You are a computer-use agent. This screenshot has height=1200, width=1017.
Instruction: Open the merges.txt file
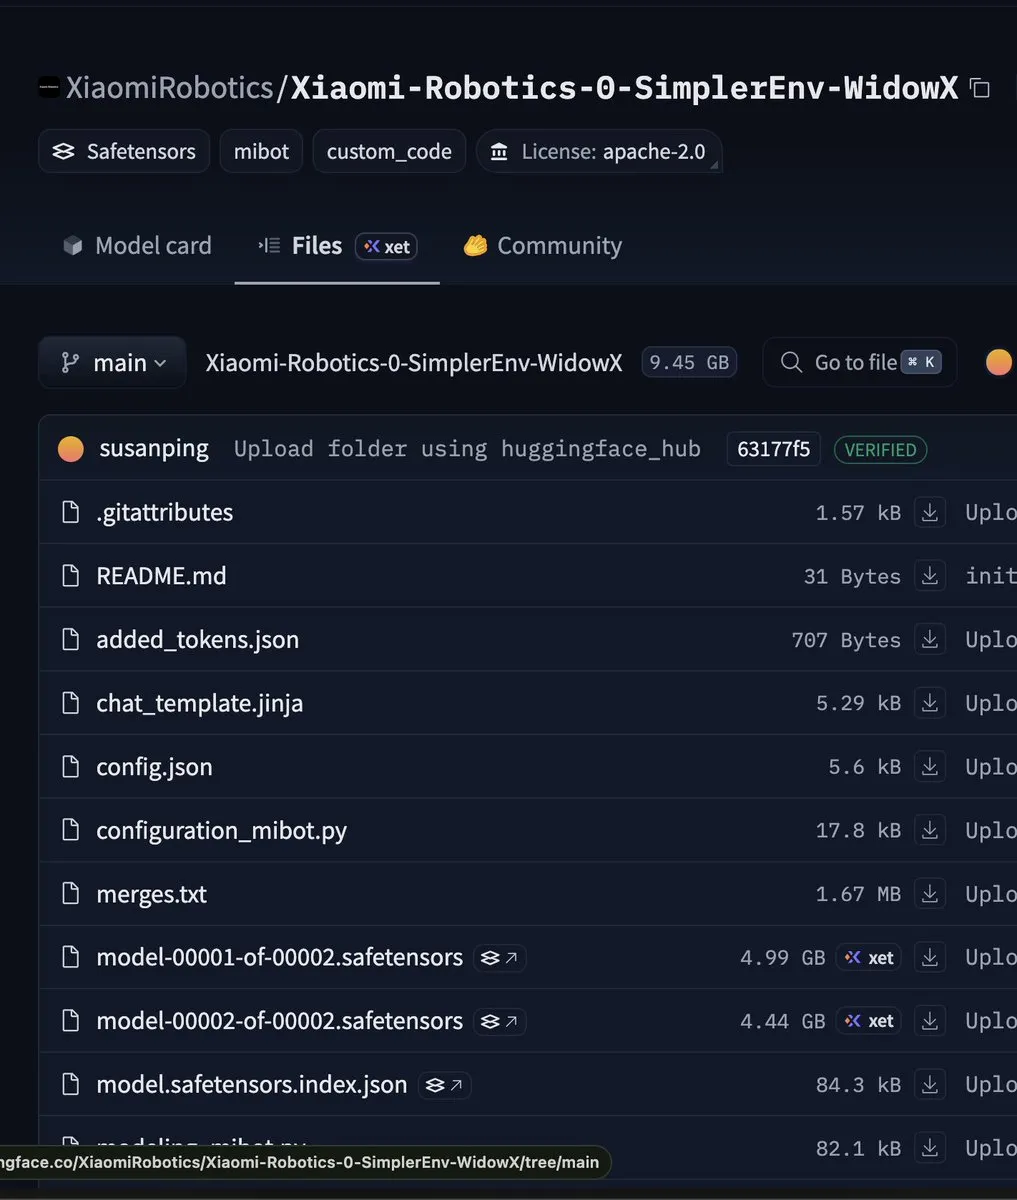[151, 894]
